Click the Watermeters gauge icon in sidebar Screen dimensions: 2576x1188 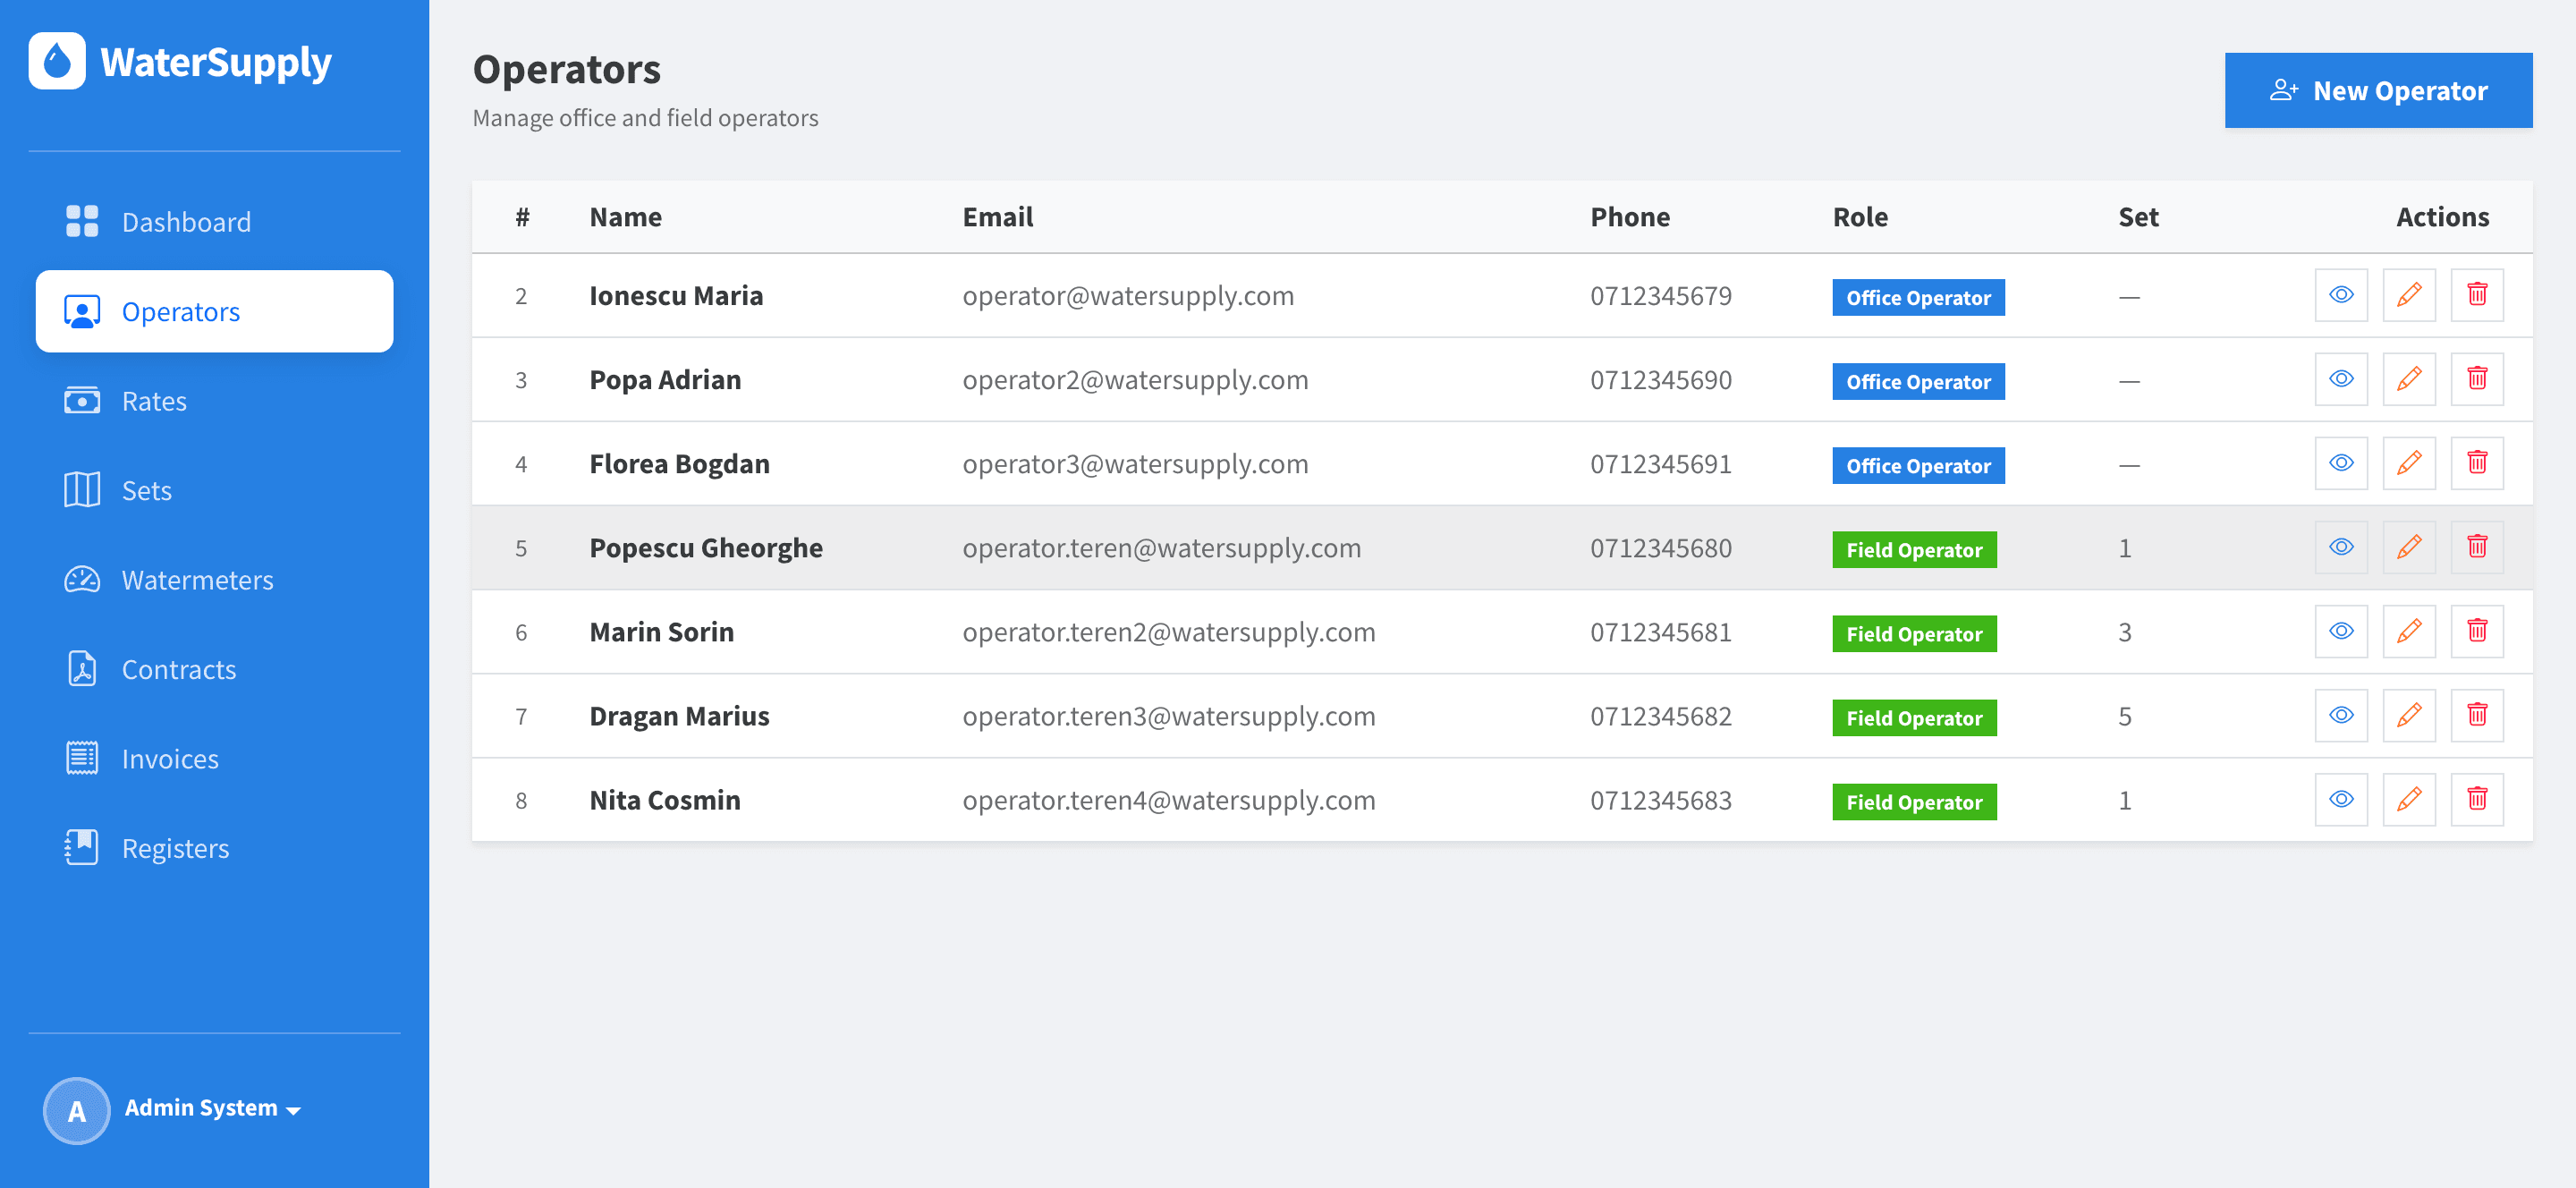pyautogui.click(x=82, y=580)
